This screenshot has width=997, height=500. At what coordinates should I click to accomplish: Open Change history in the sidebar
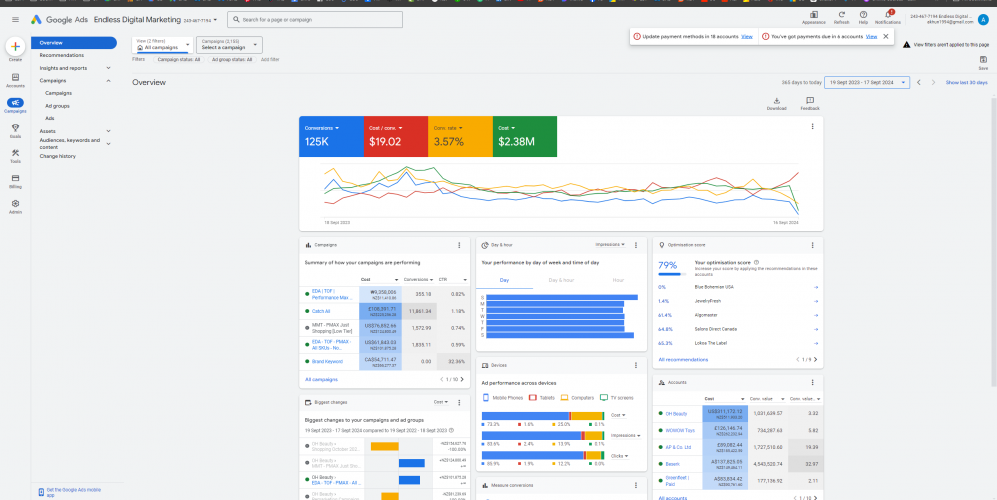coord(57,156)
